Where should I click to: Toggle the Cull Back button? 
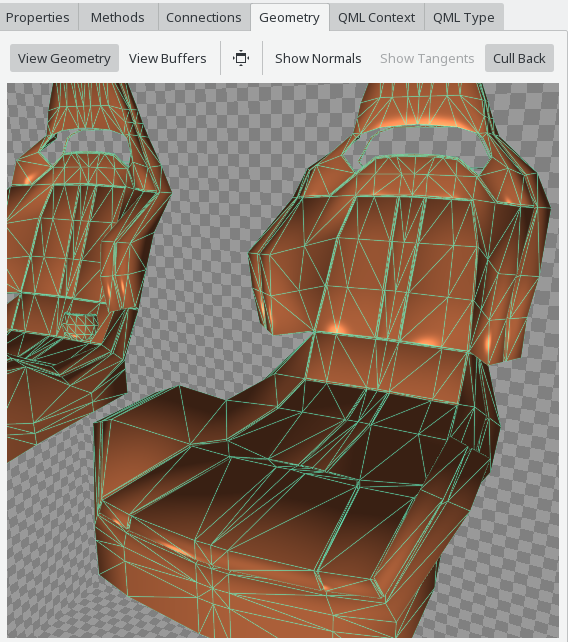tap(519, 58)
